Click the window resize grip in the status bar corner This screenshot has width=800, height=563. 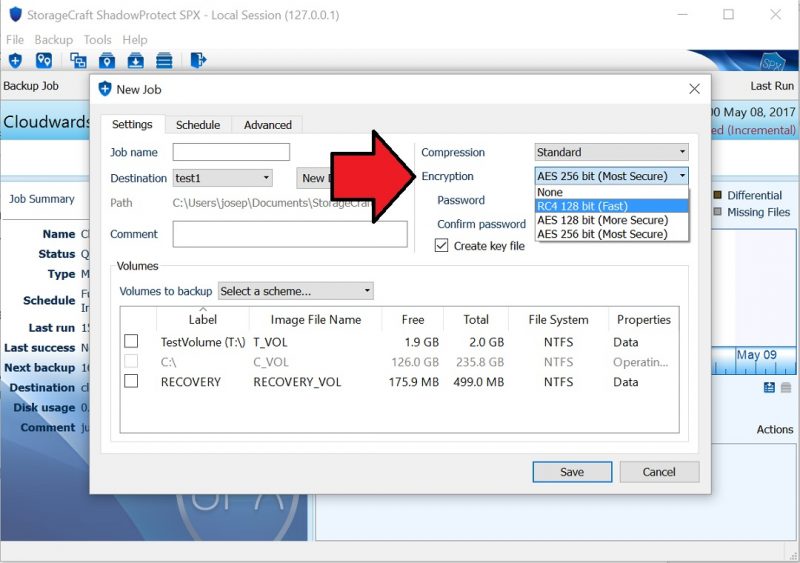(x=791, y=554)
